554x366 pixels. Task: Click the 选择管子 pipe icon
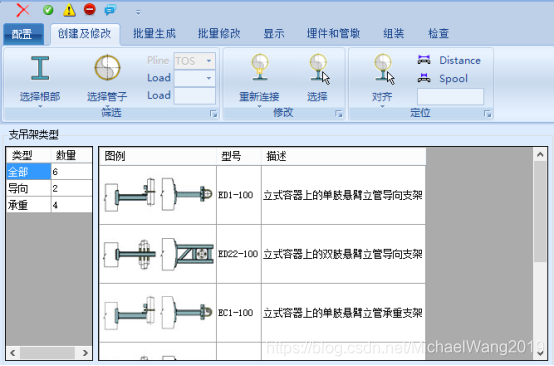[107, 67]
